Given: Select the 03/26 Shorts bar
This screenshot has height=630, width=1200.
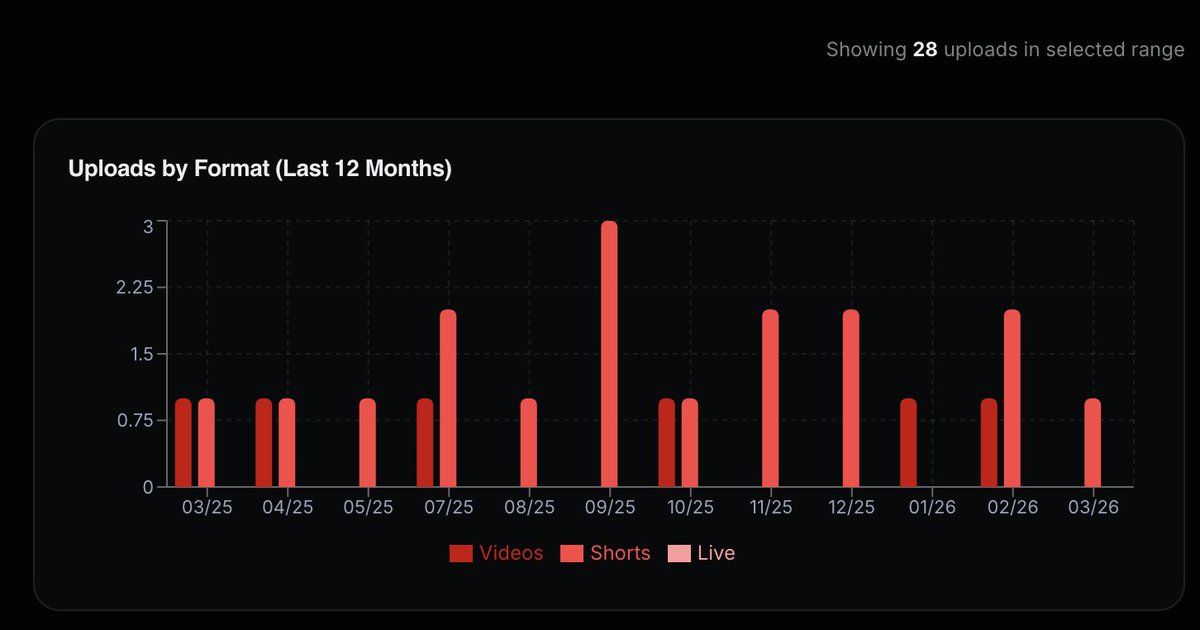Looking at the screenshot, I should tap(1093, 443).
